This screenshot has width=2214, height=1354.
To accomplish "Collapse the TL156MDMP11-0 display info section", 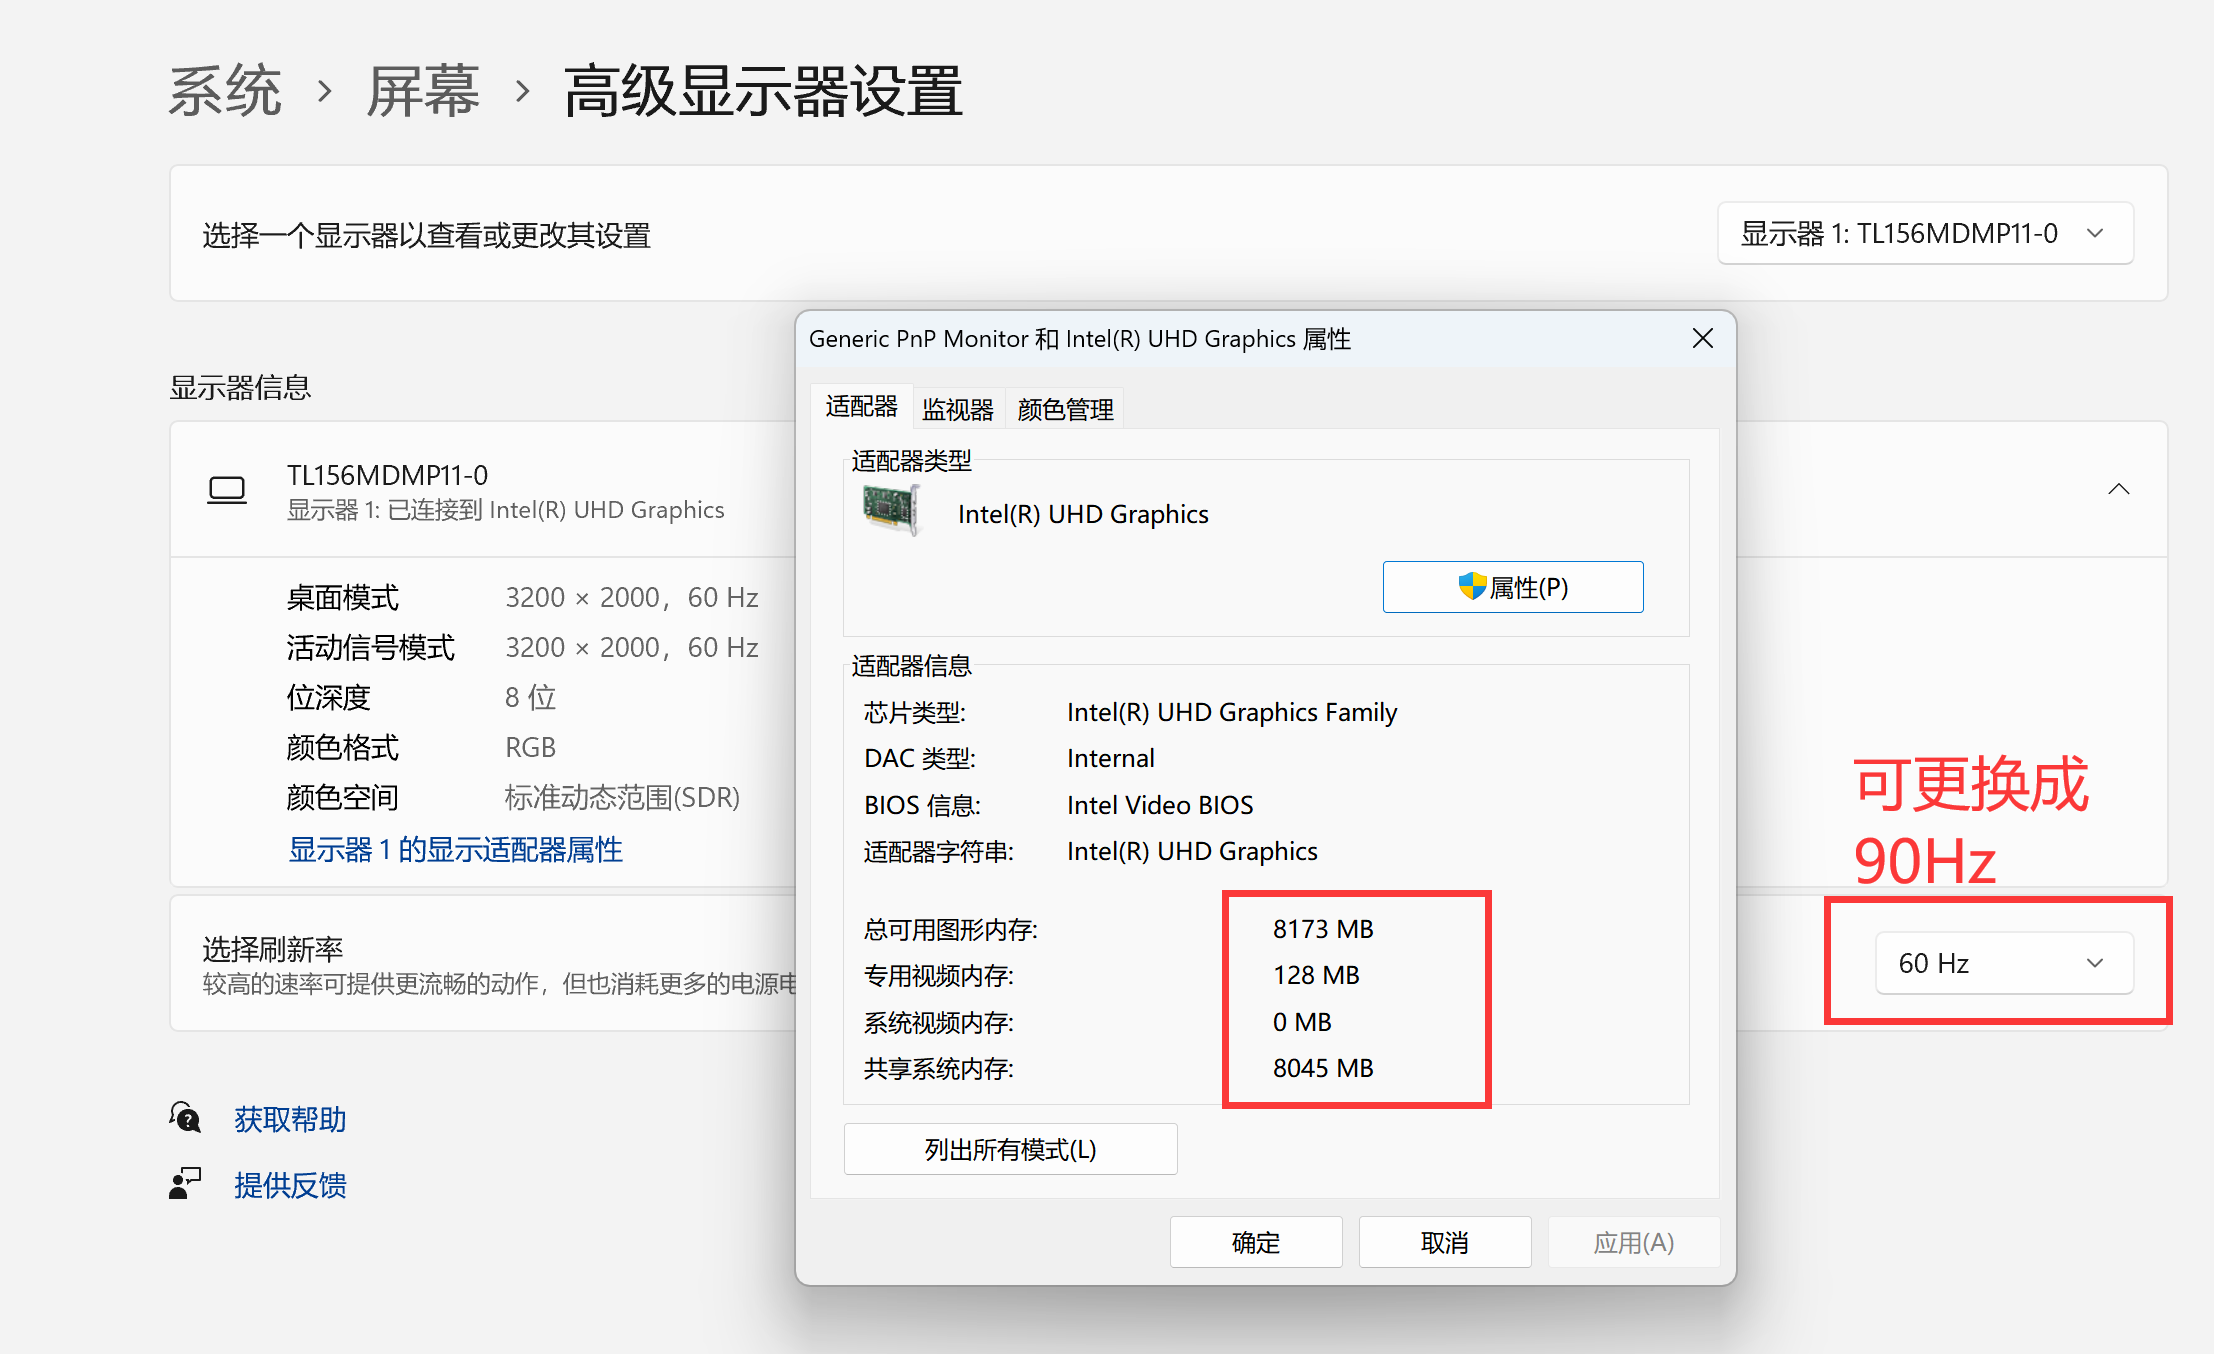I will point(2118,489).
